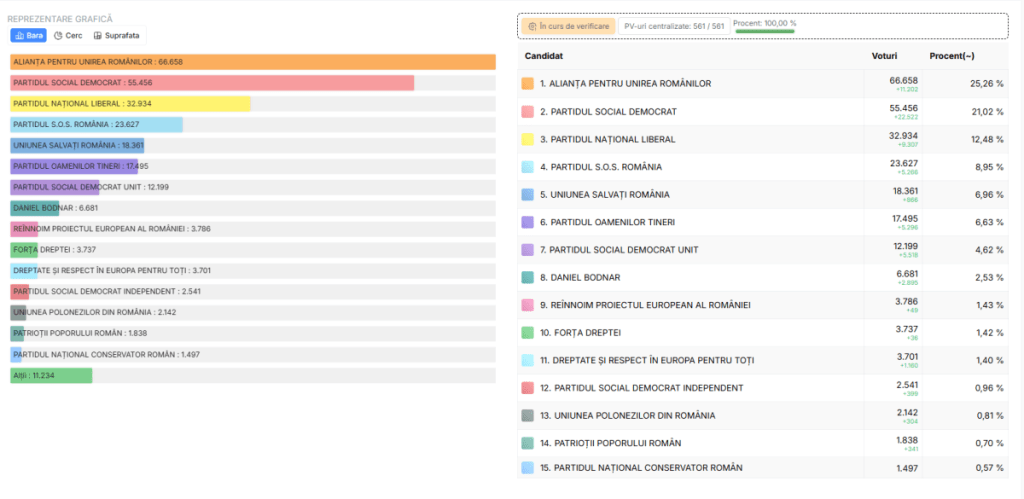Switch to the Bara chart tab
Screen dimensions: 1024x499
point(28,35)
